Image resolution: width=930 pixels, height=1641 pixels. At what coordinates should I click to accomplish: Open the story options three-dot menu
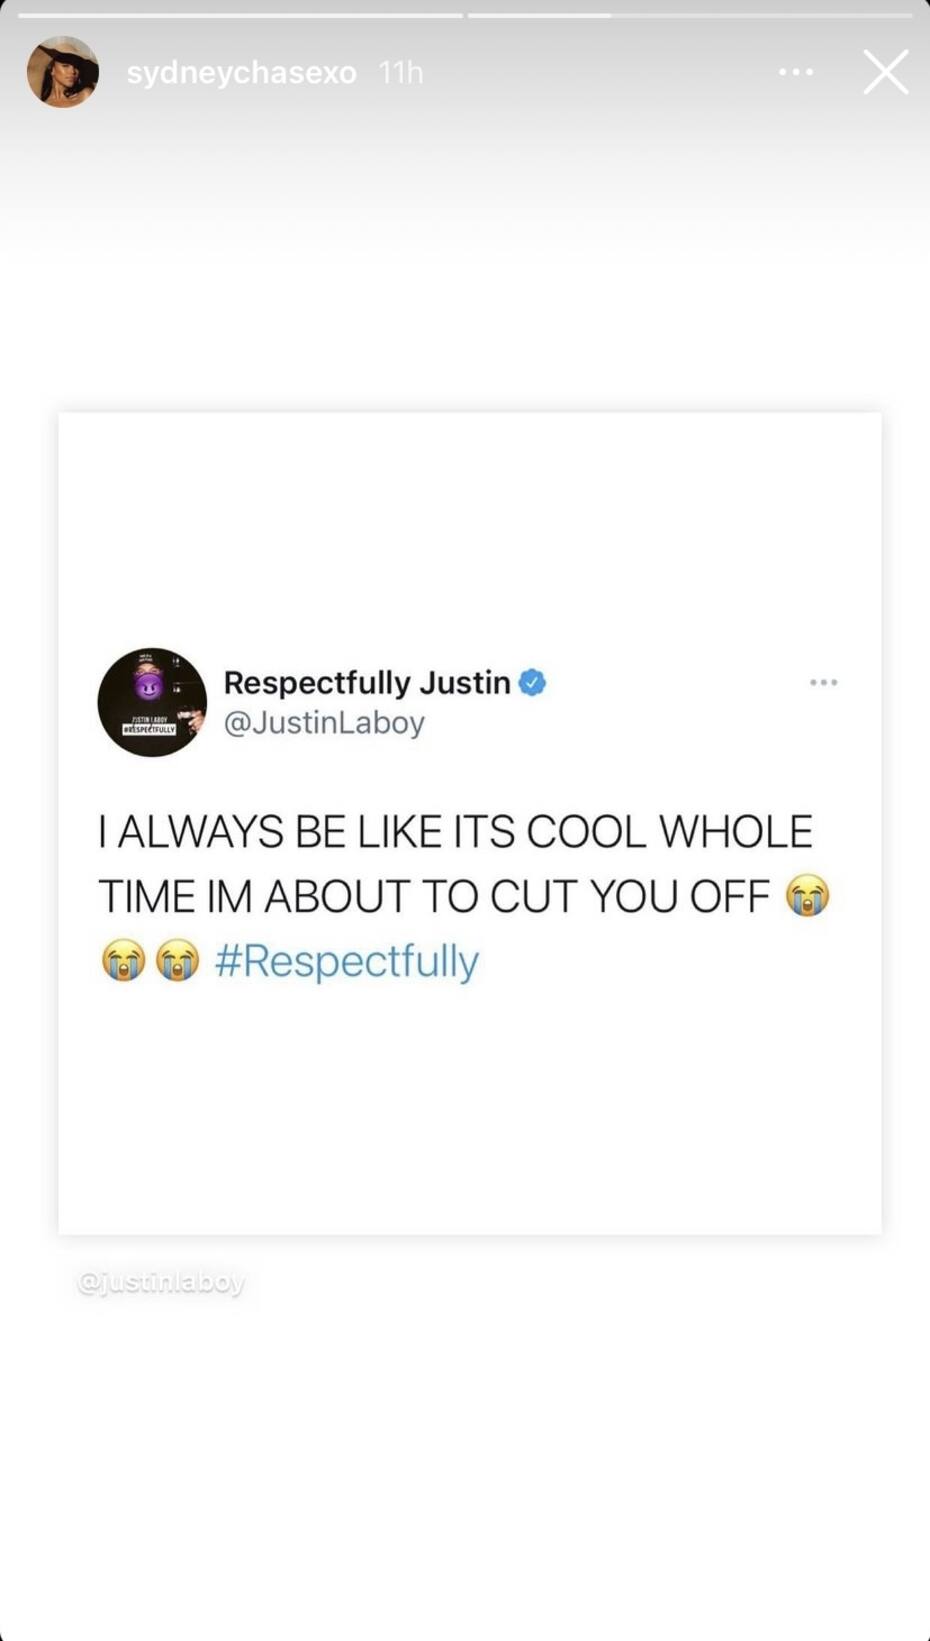point(796,72)
